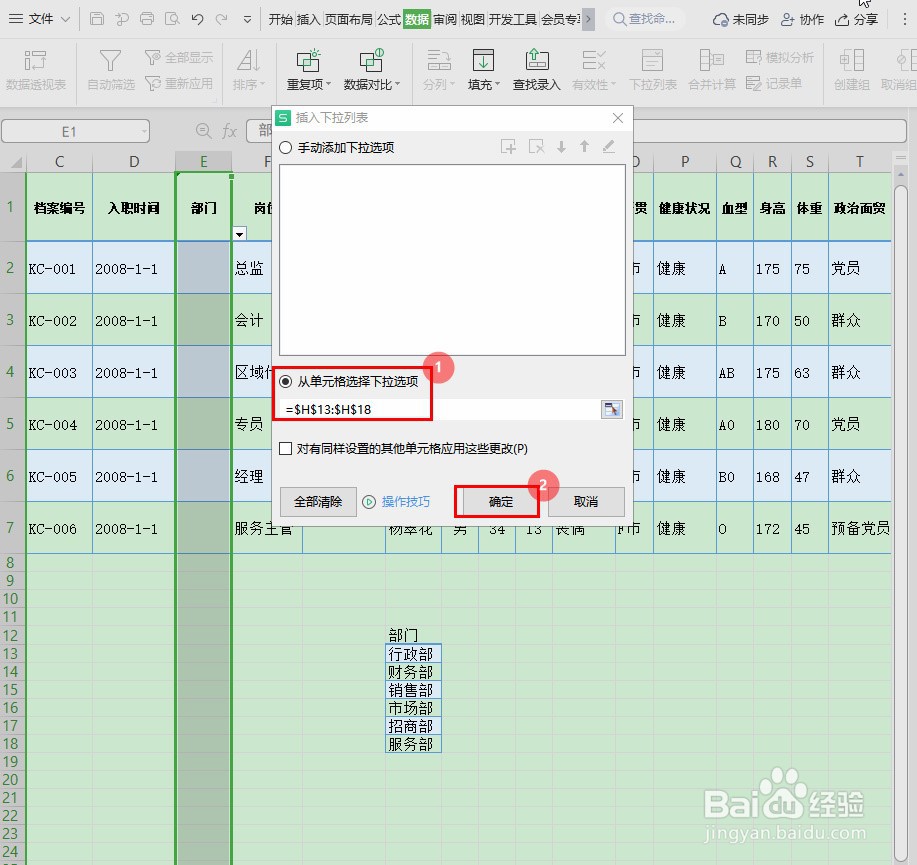Expand the quick access toolbar customize arrow

tap(247, 19)
